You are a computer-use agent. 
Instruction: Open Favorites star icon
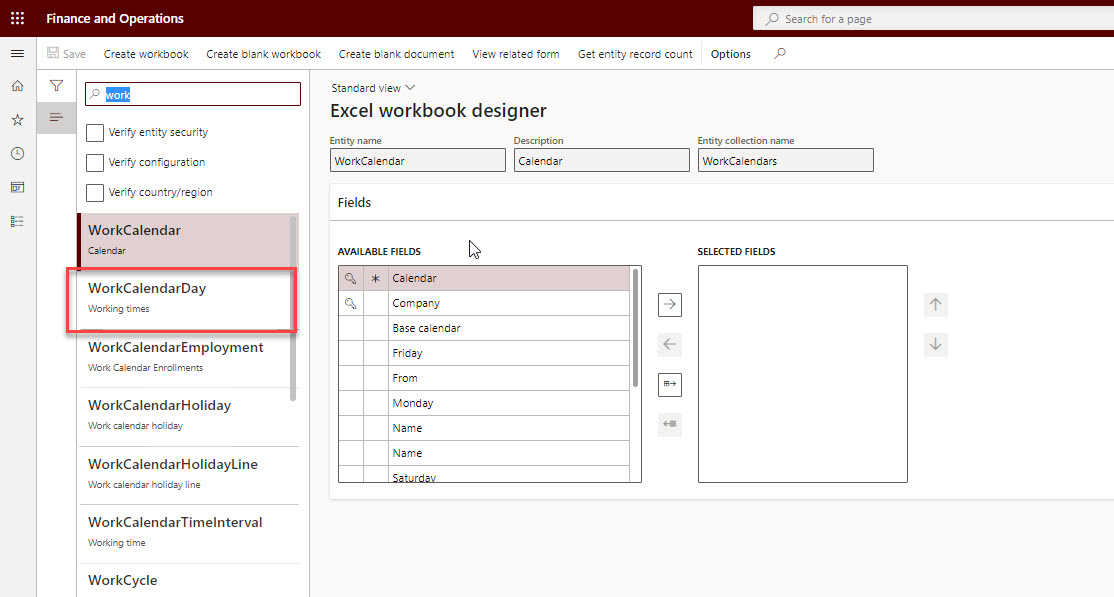(18, 120)
